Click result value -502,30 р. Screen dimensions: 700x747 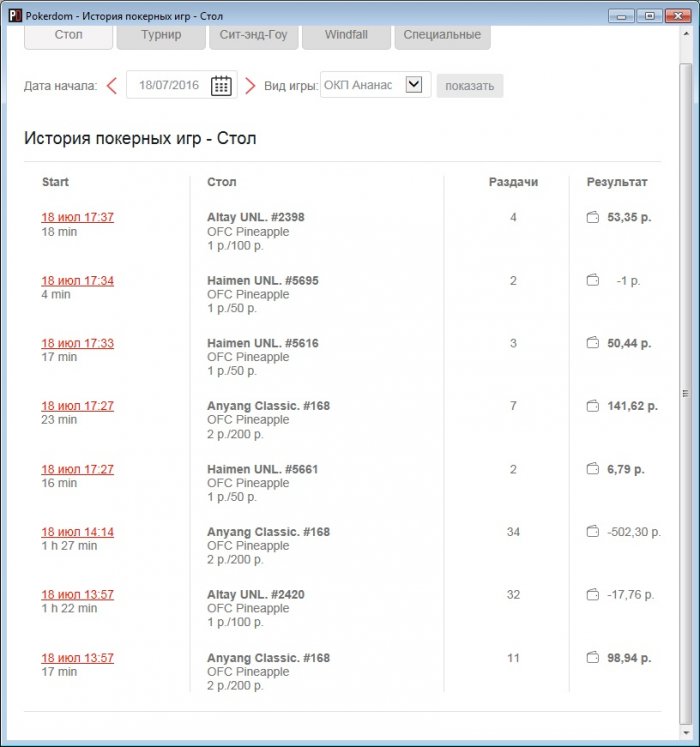coord(634,532)
